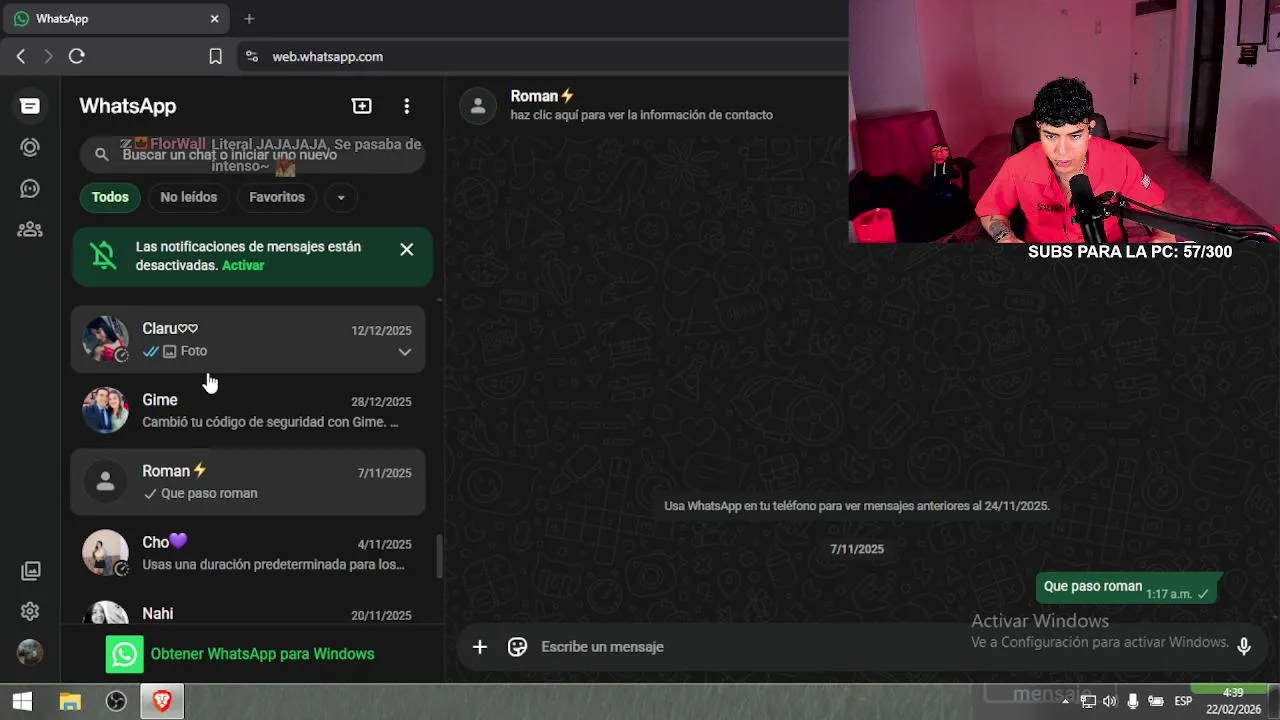This screenshot has width=1280, height=720.
Task: Open the media gallery sidebar icon
Action: 30,571
